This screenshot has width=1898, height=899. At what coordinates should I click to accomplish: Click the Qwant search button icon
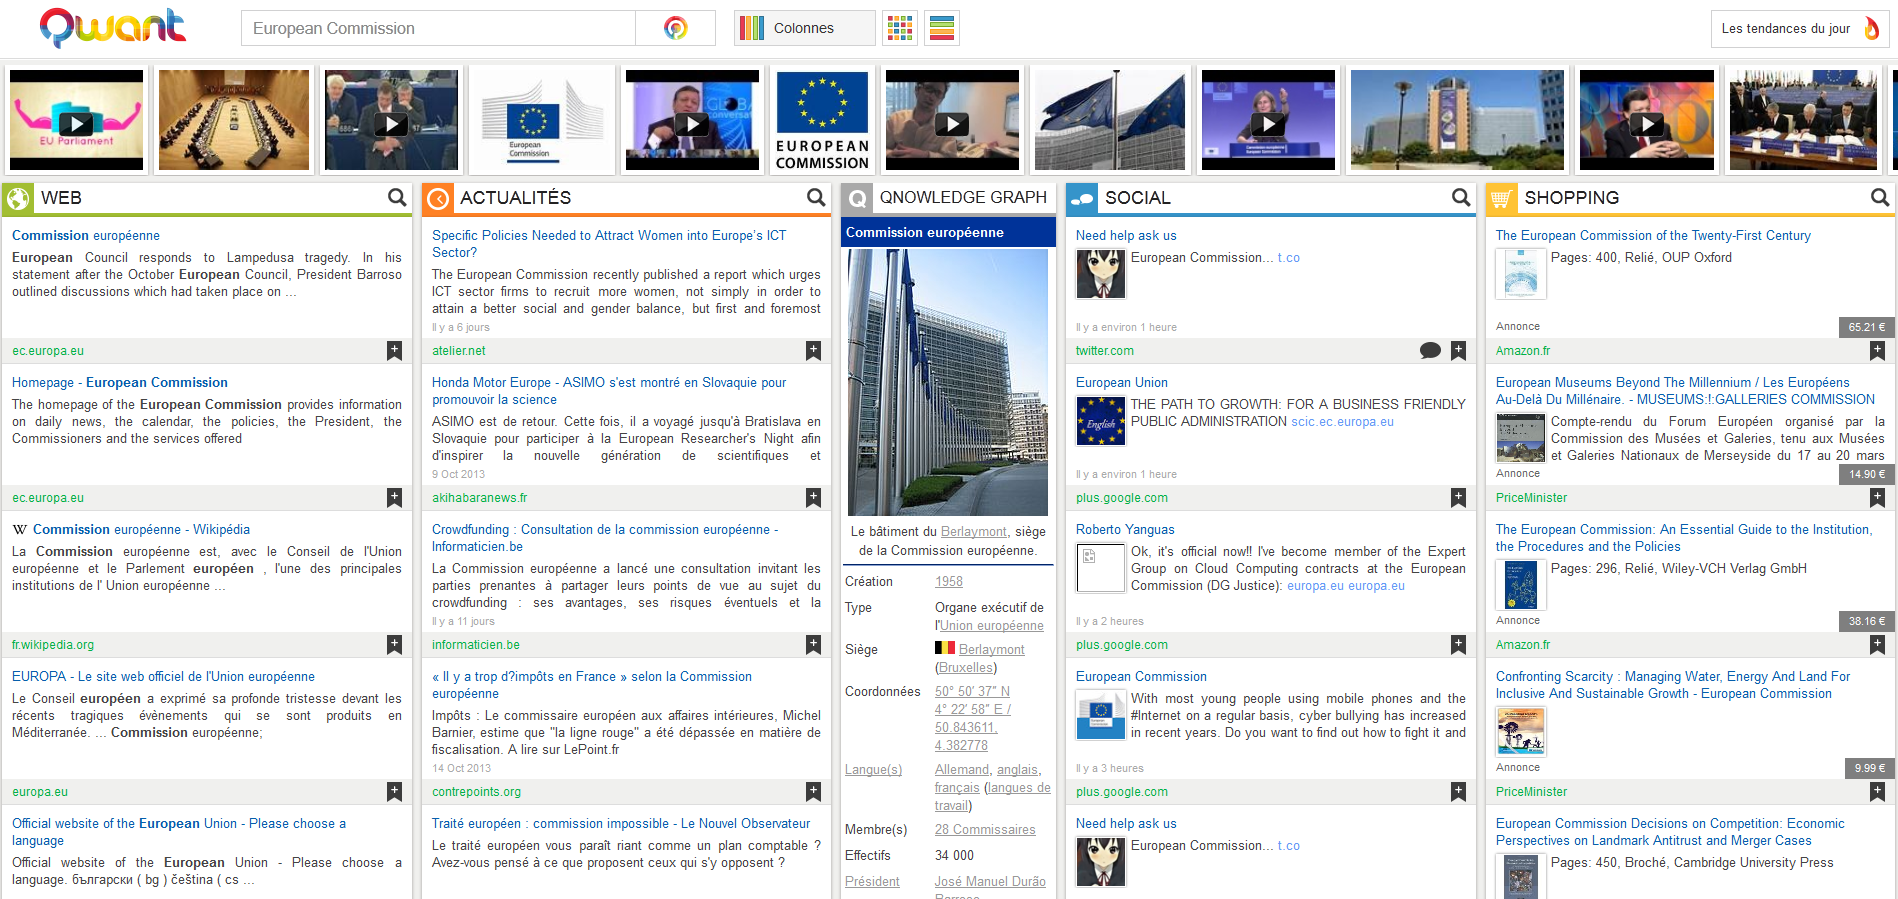coord(676,28)
